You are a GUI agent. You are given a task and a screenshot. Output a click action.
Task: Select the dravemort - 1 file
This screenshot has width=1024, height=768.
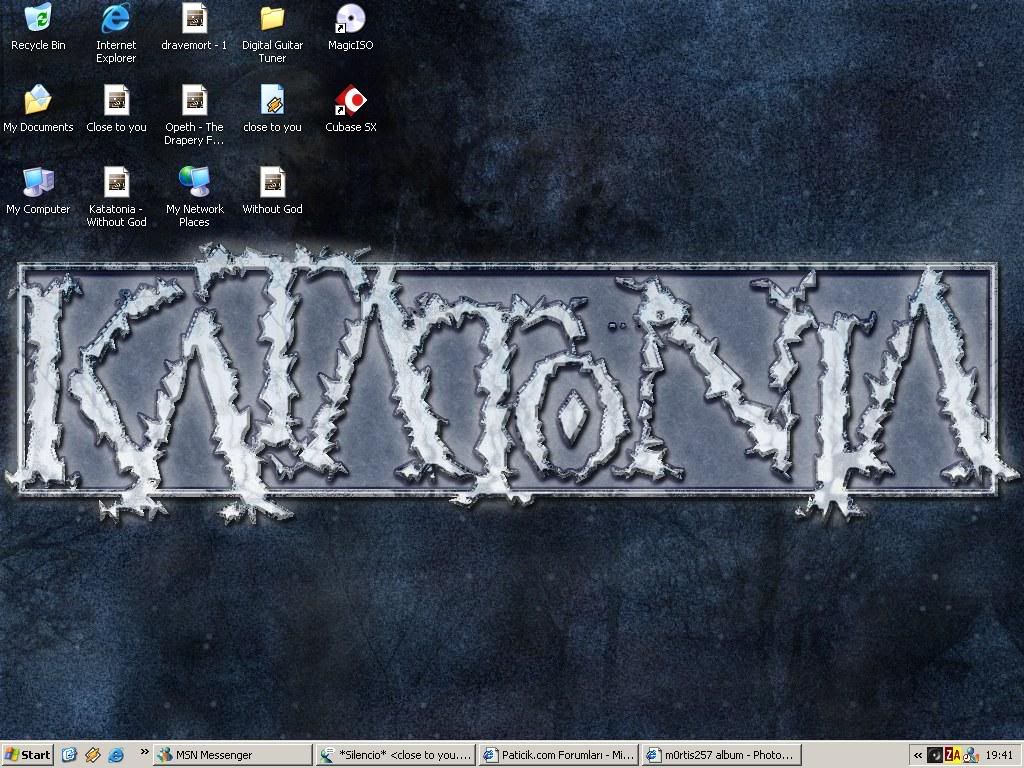(x=194, y=19)
